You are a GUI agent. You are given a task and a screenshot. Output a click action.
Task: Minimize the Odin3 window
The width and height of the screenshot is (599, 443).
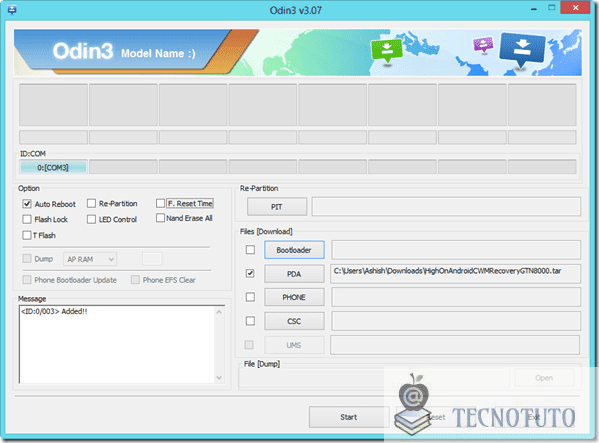coord(534,8)
